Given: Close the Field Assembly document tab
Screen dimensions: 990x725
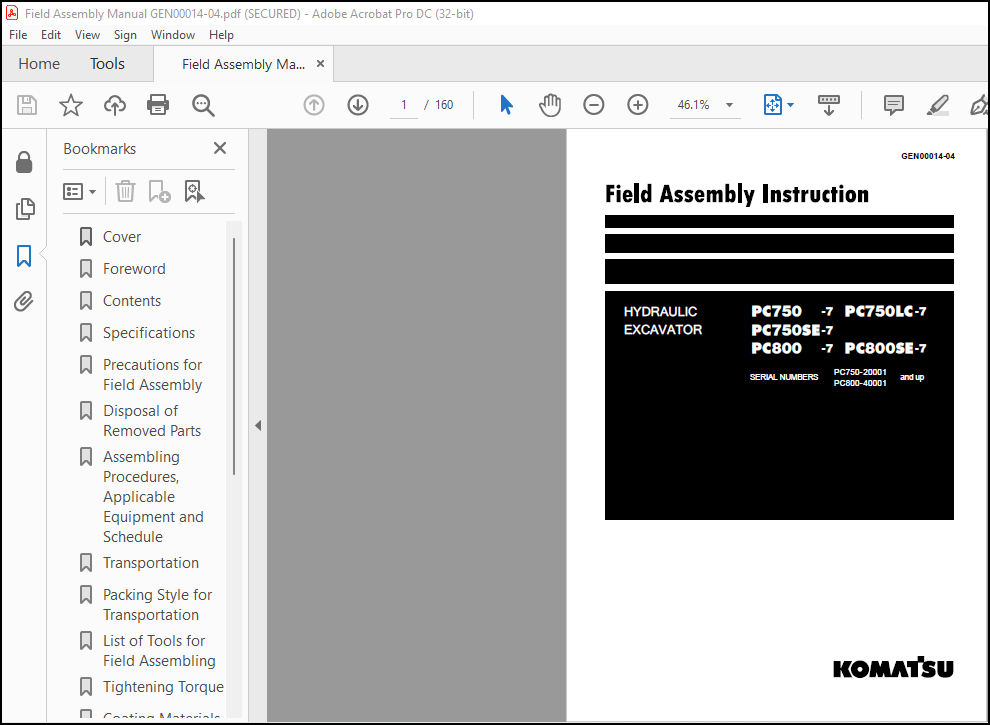Looking at the screenshot, I should (320, 64).
